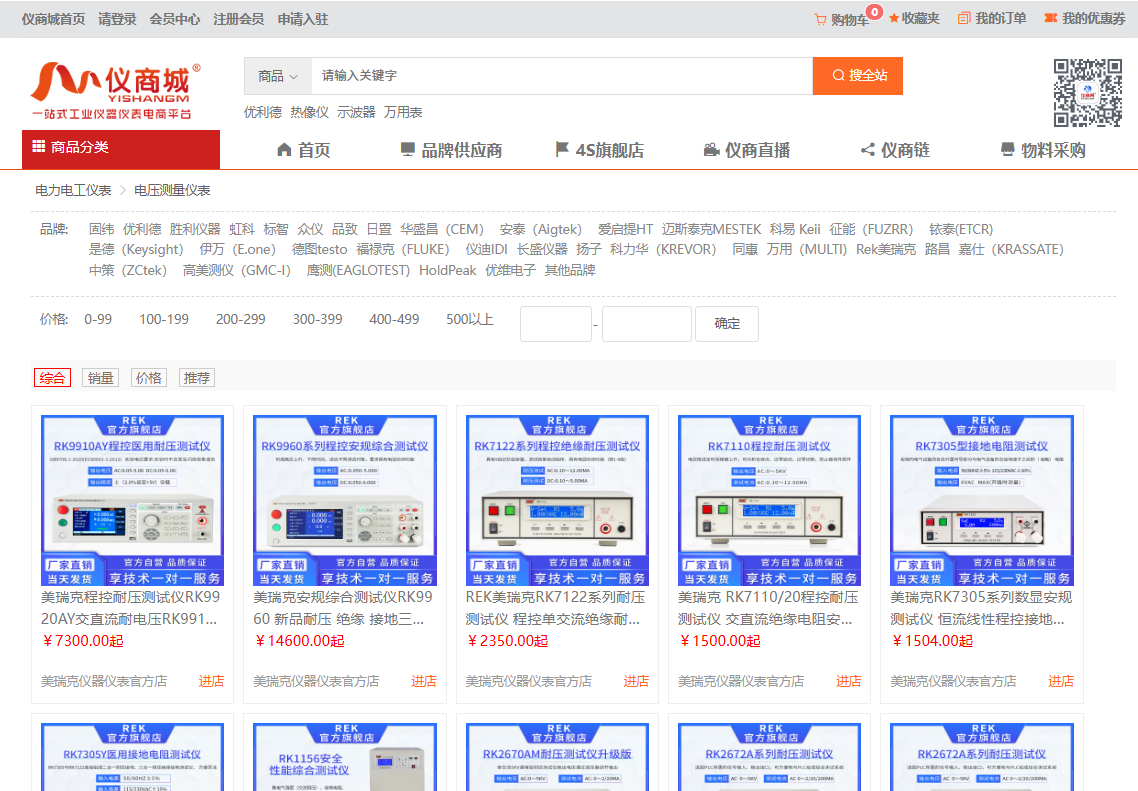Click the 仪商城 logo
Screen dimensions: 1138x791
click(115, 90)
